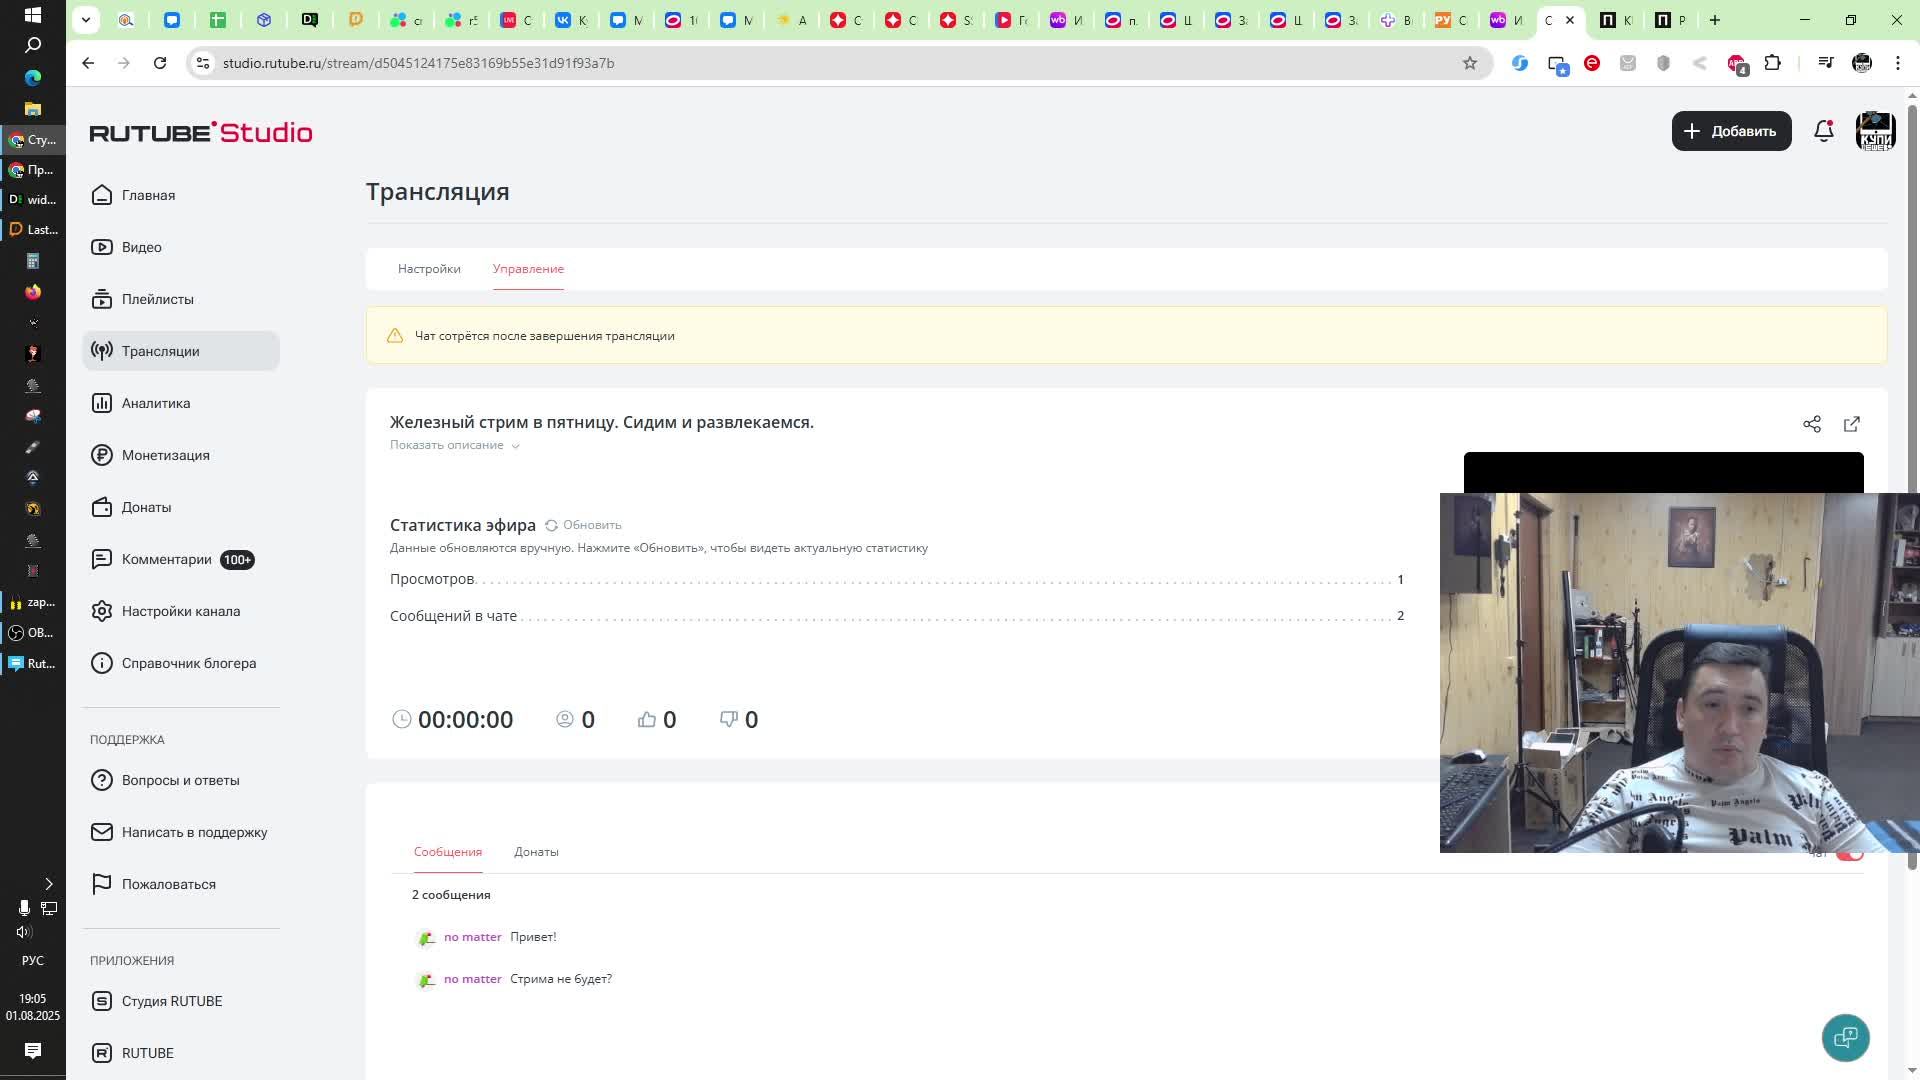
Task: Open the notifications bell
Action: tap(1823, 131)
